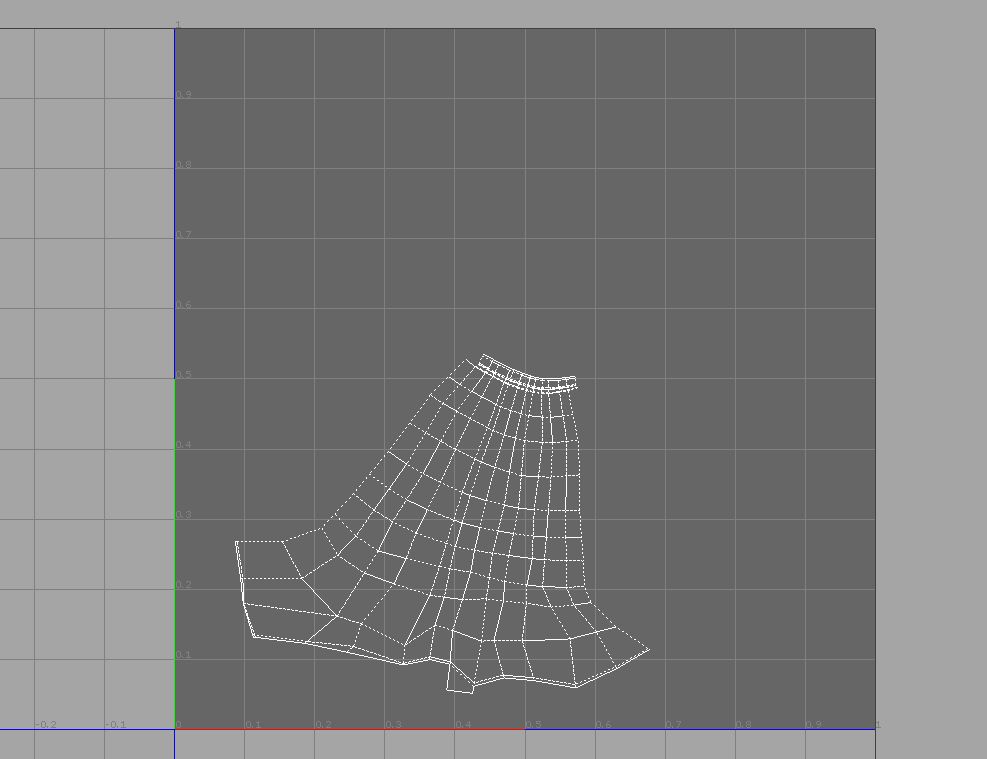Click the 0.1 label on the vertical axis
The height and width of the screenshot is (759, 987).
184,655
